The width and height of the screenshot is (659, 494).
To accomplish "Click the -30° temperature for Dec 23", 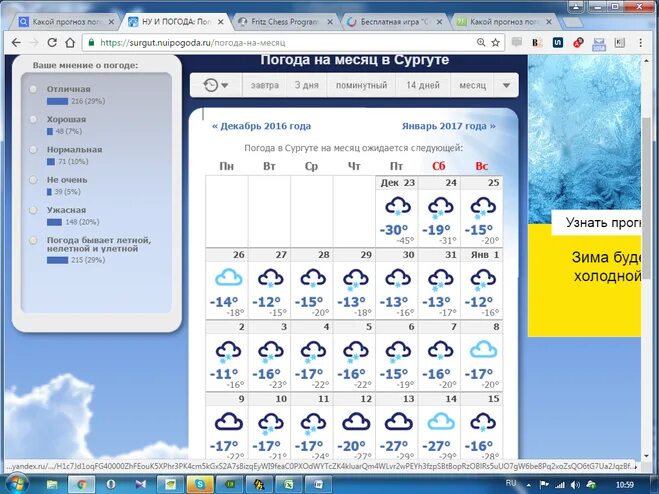I will click(393, 230).
